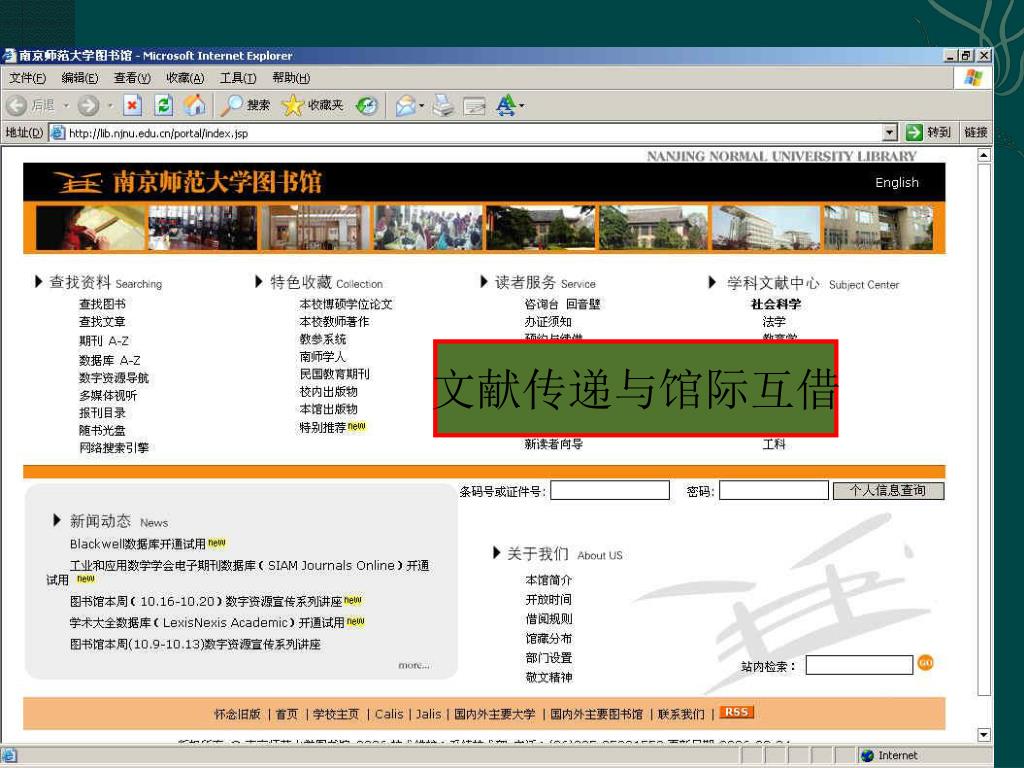
Task: Click the 条码号或证件号 input field
Action: point(610,491)
